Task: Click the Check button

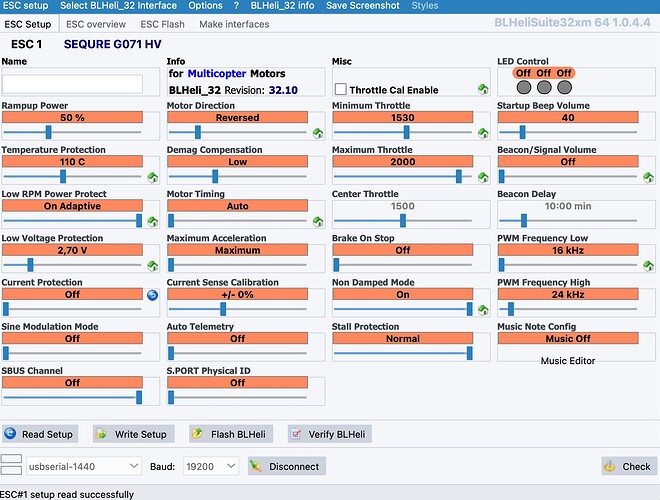Action: pos(628,466)
